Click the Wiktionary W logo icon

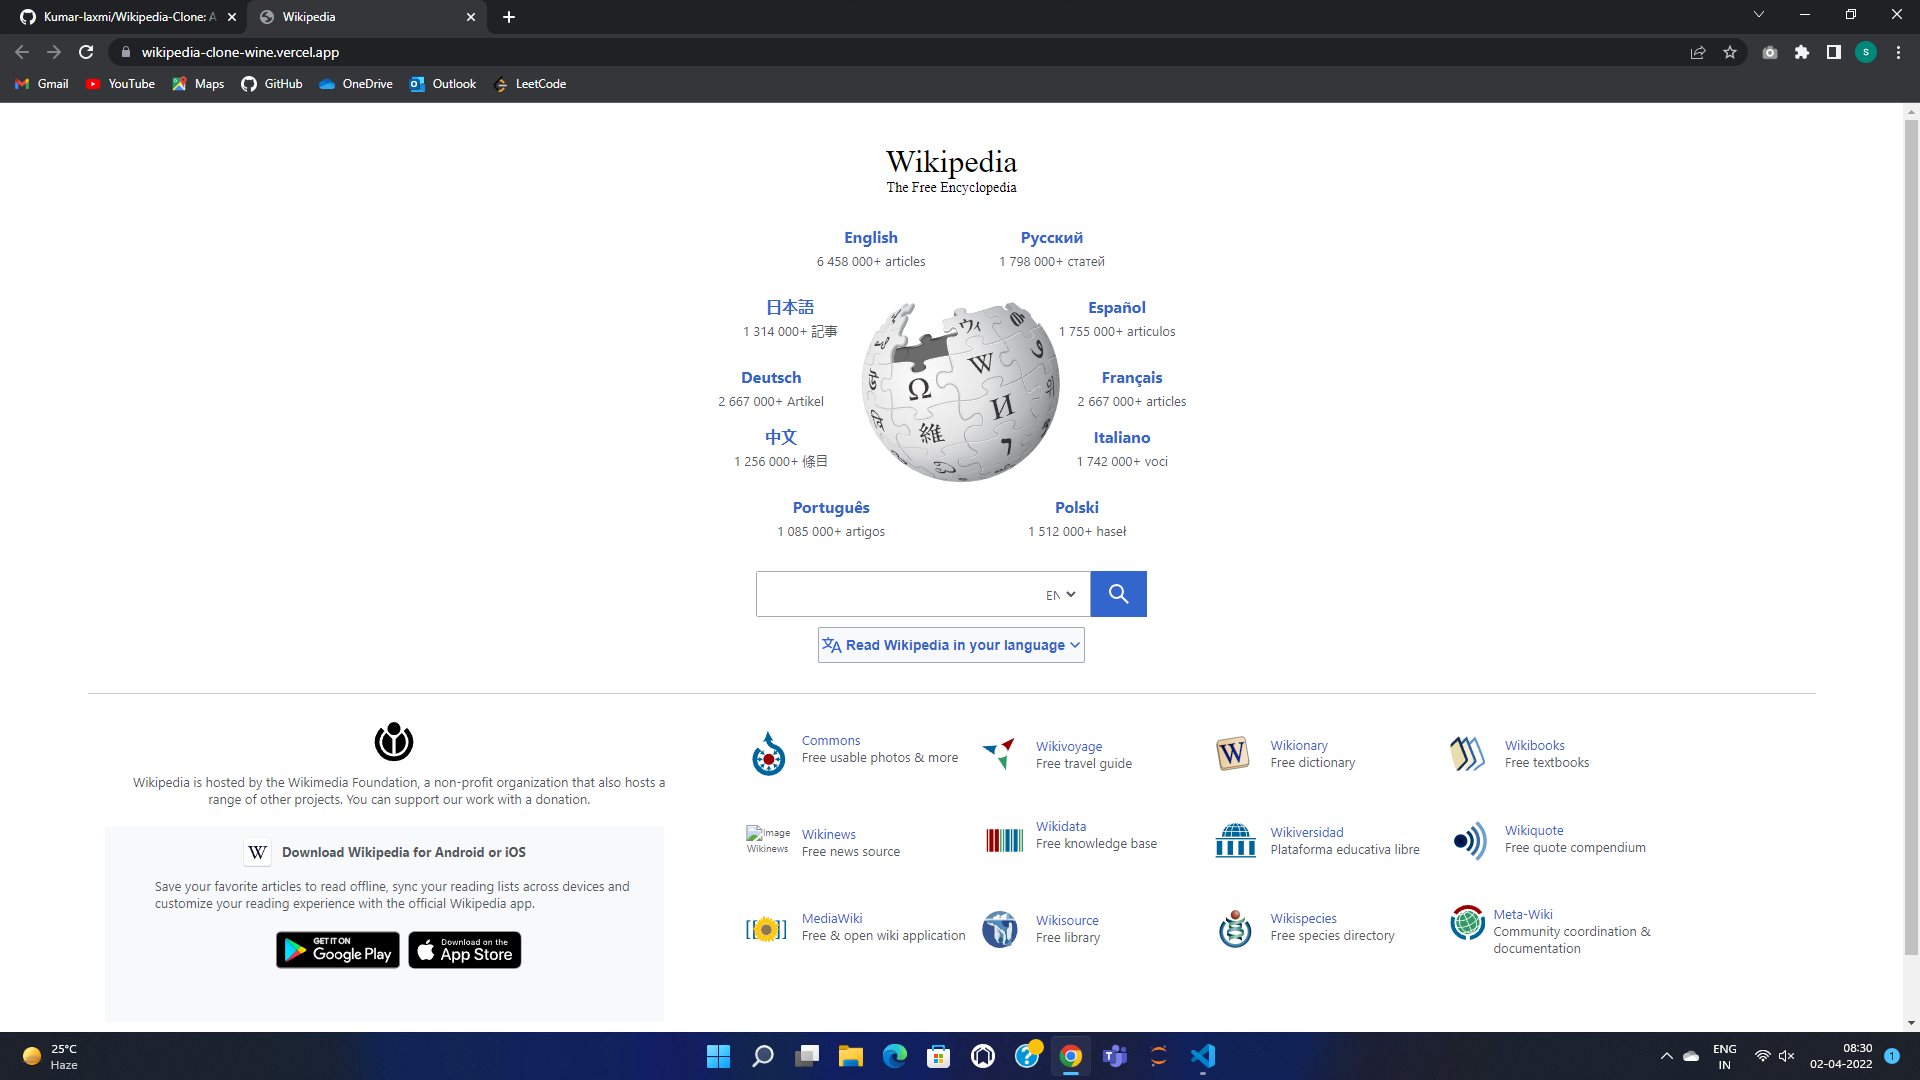tap(1233, 753)
